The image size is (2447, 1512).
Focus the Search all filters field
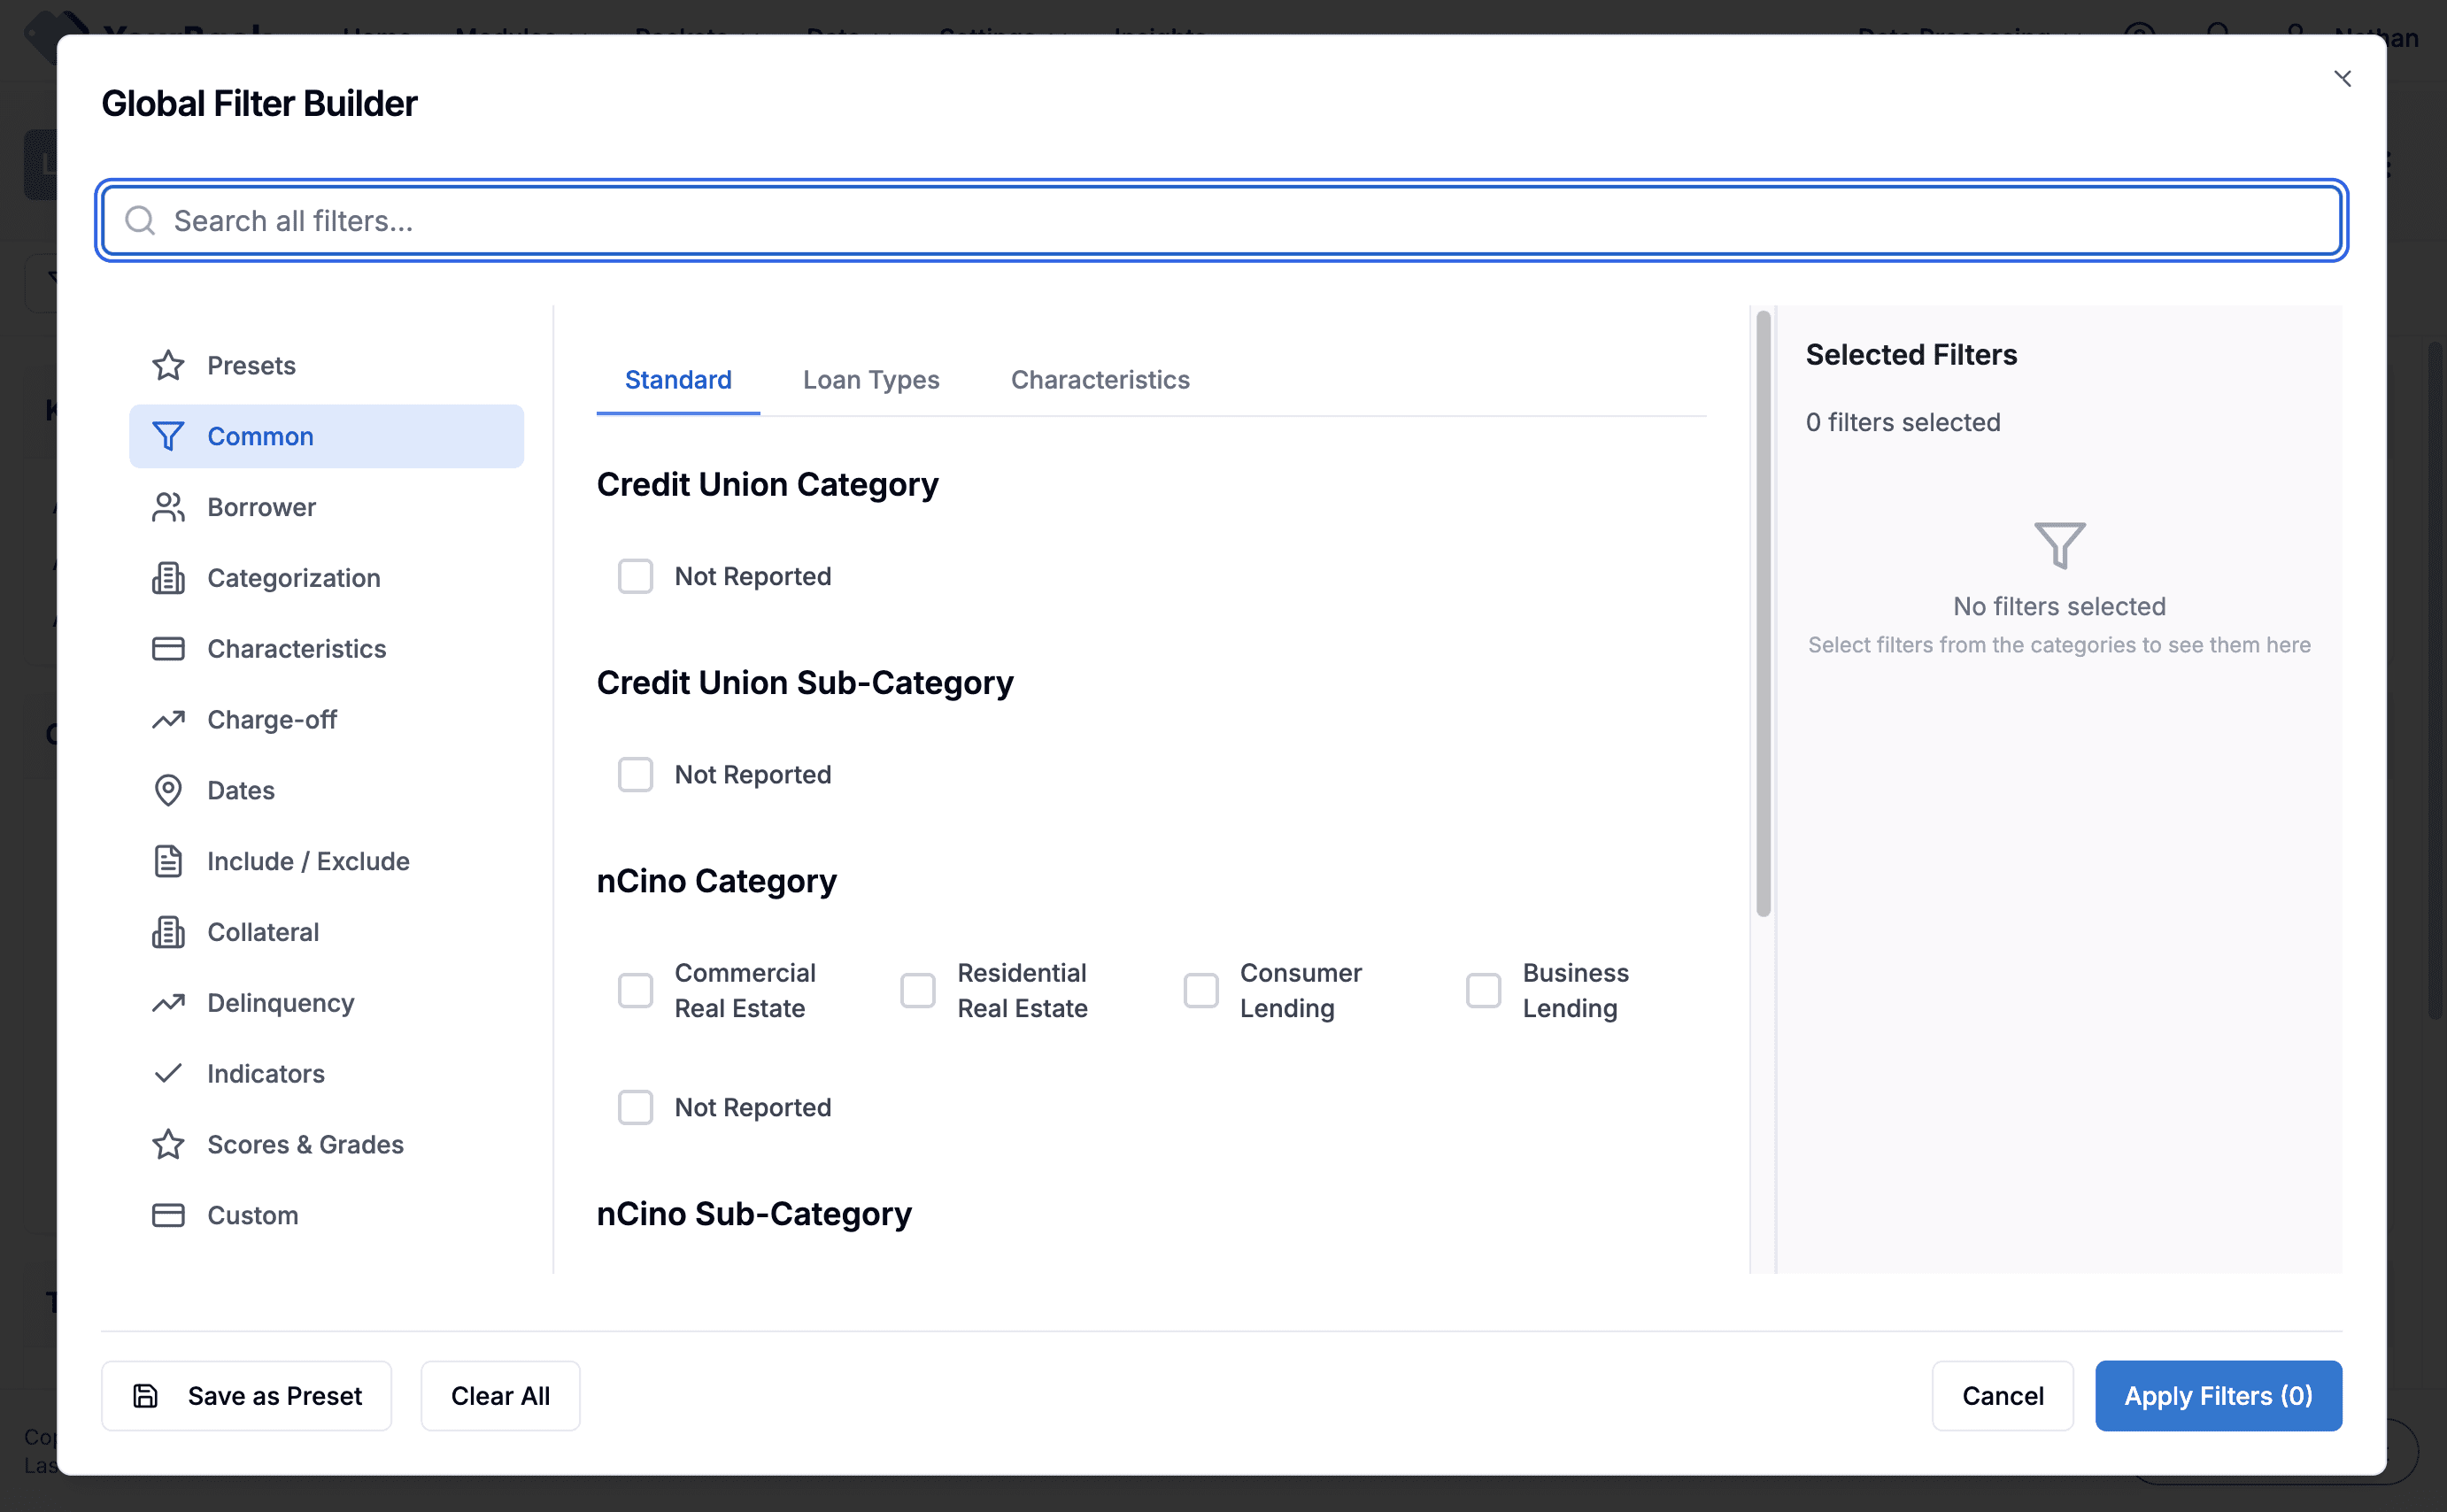pyautogui.click(x=1220, y=220)
